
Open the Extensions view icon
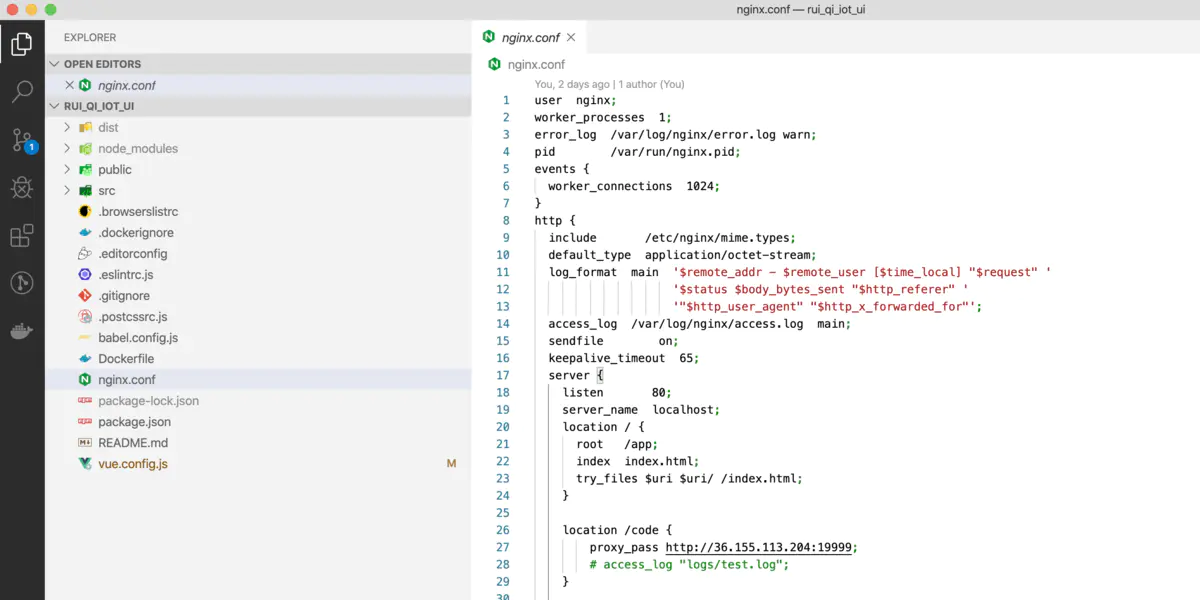pos(22,236)
